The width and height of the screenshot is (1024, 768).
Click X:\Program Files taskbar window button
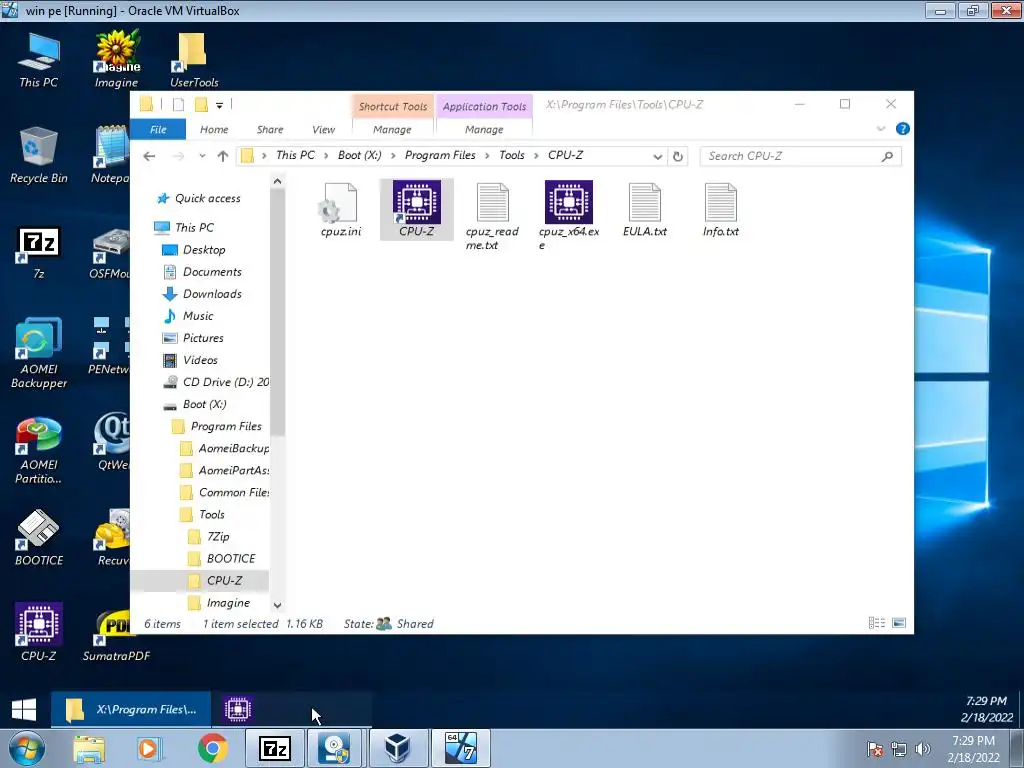[131, 709]
